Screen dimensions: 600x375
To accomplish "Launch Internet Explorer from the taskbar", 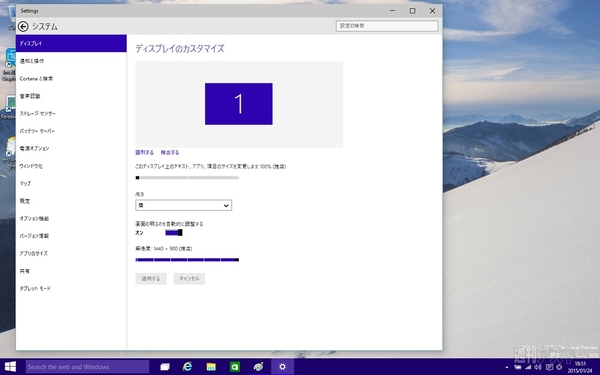I will click(x=188, y=367).
